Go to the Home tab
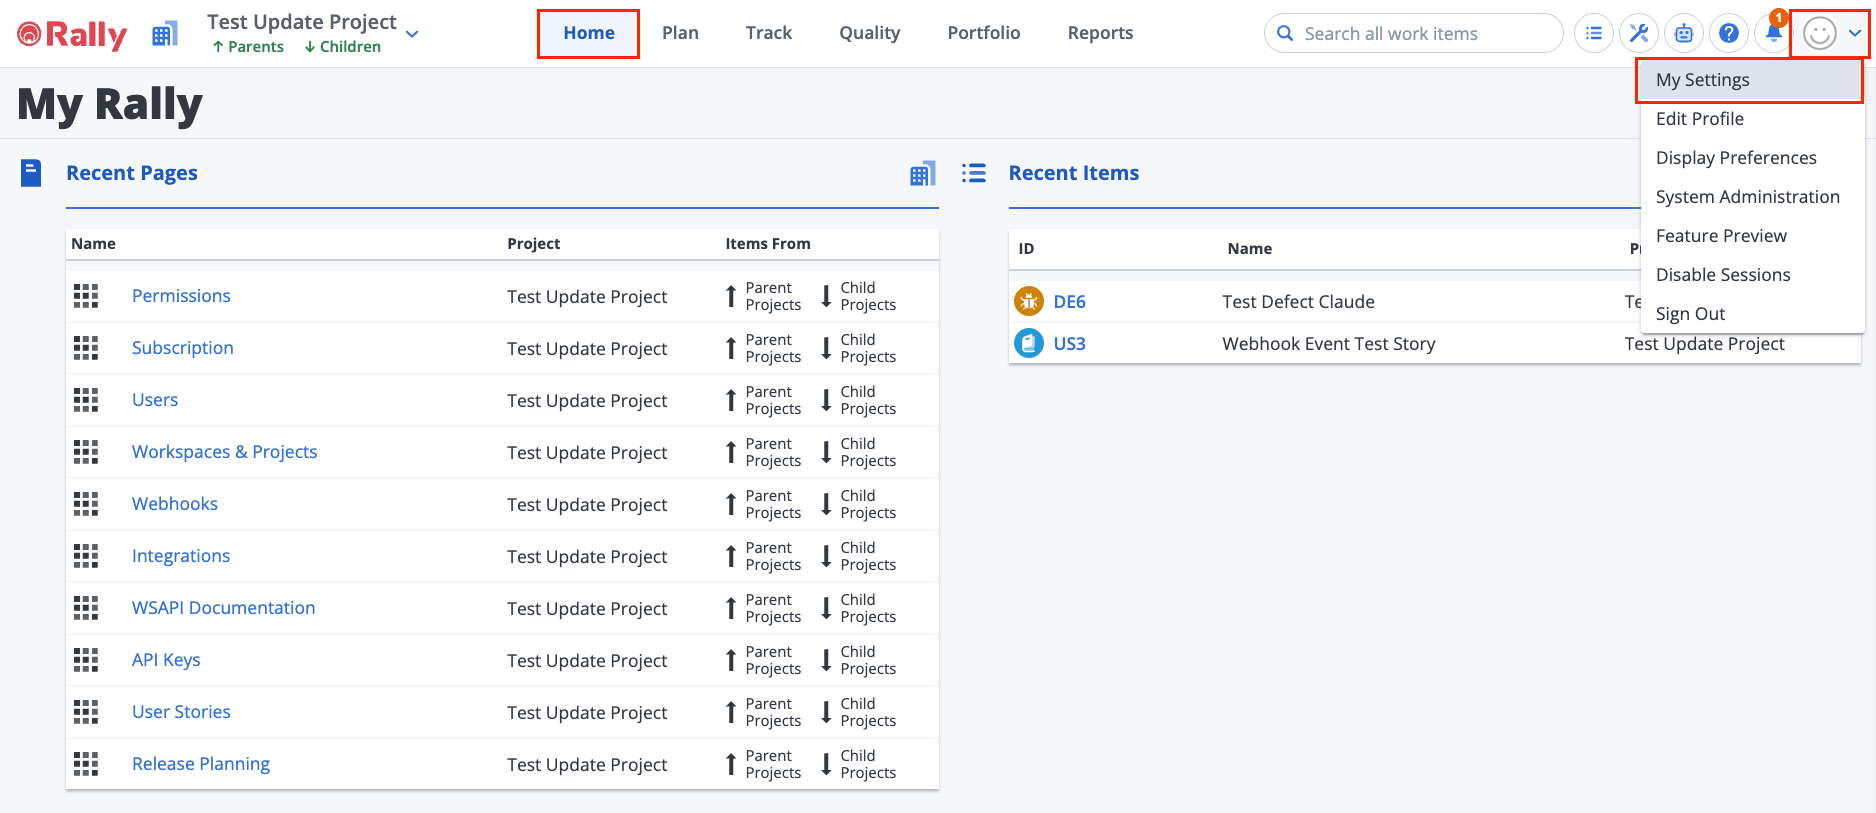The width and height of the screenshot is (1876, 813). coord(589,33)
